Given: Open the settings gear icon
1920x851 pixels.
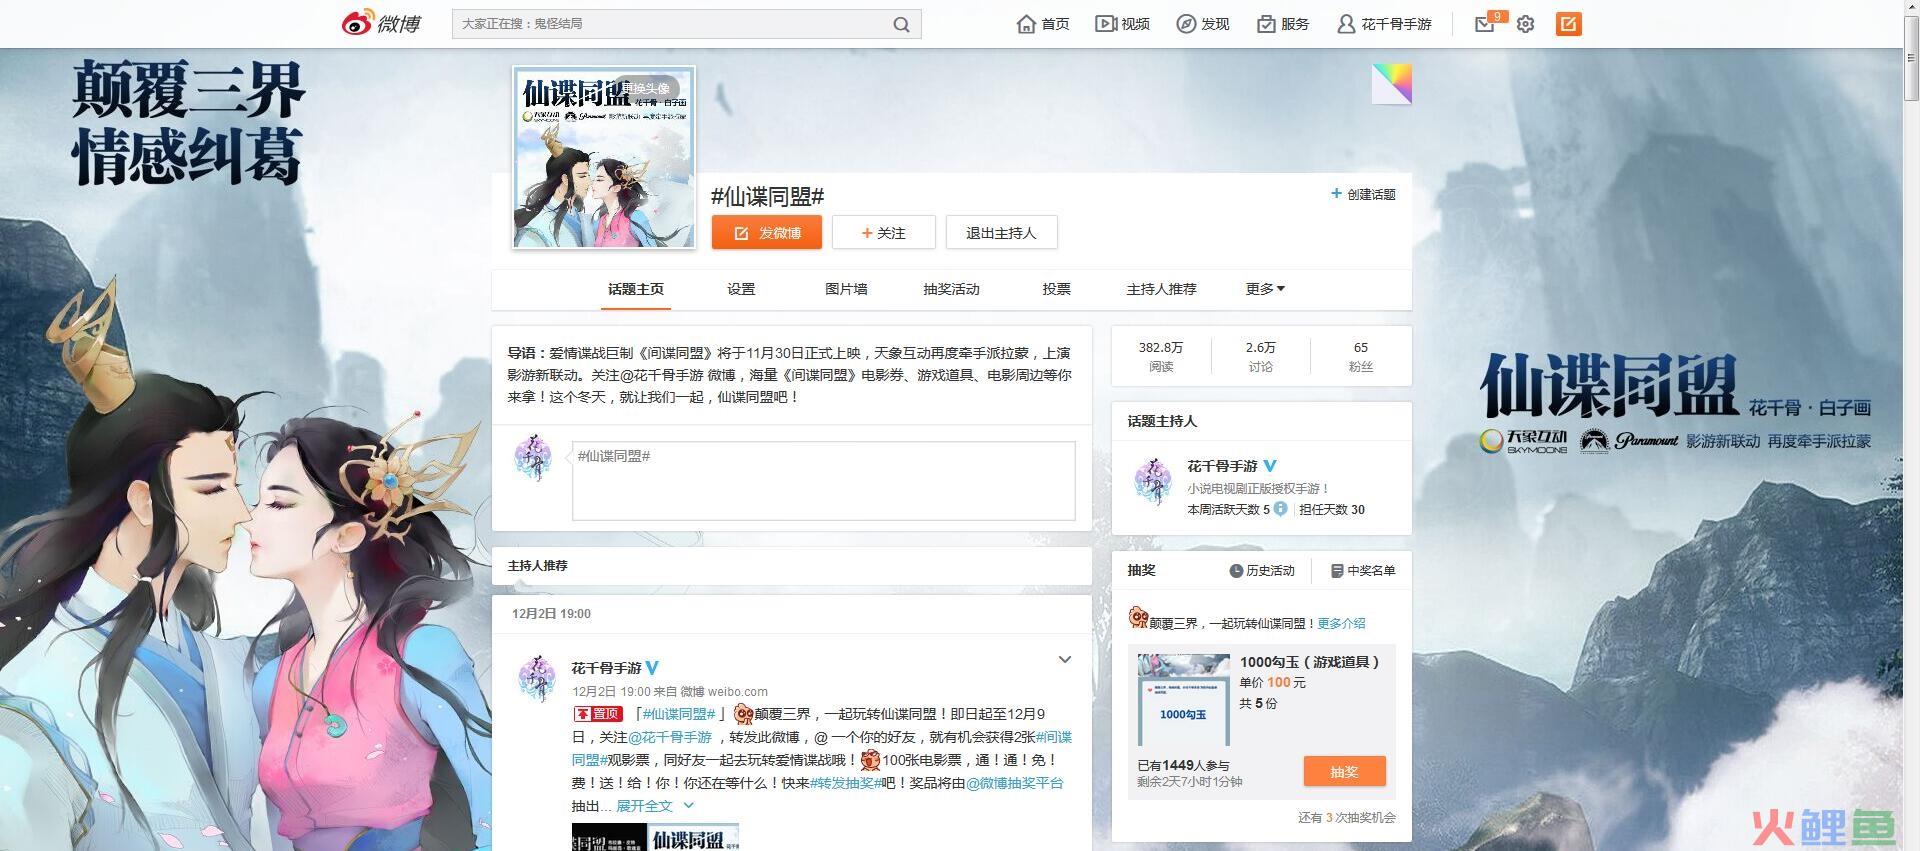Looking at the screenshot, I should (x=1525, y=24).
